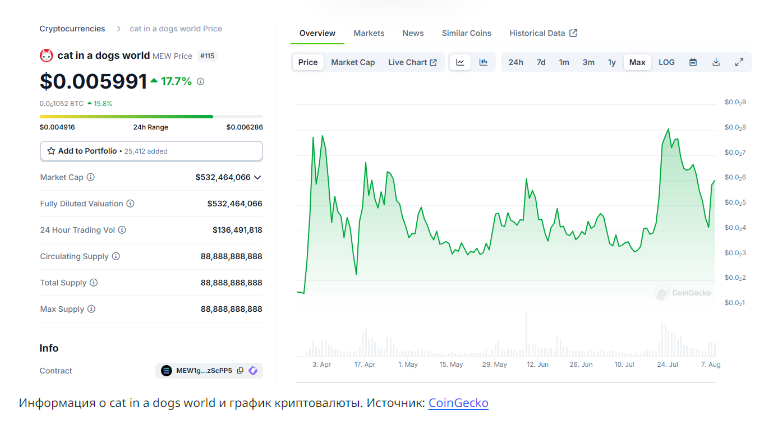This screenshot has width=758, height=422.
Task: Click the cat in a dogs world Price breadcrumb
Action: click(176, 29)
